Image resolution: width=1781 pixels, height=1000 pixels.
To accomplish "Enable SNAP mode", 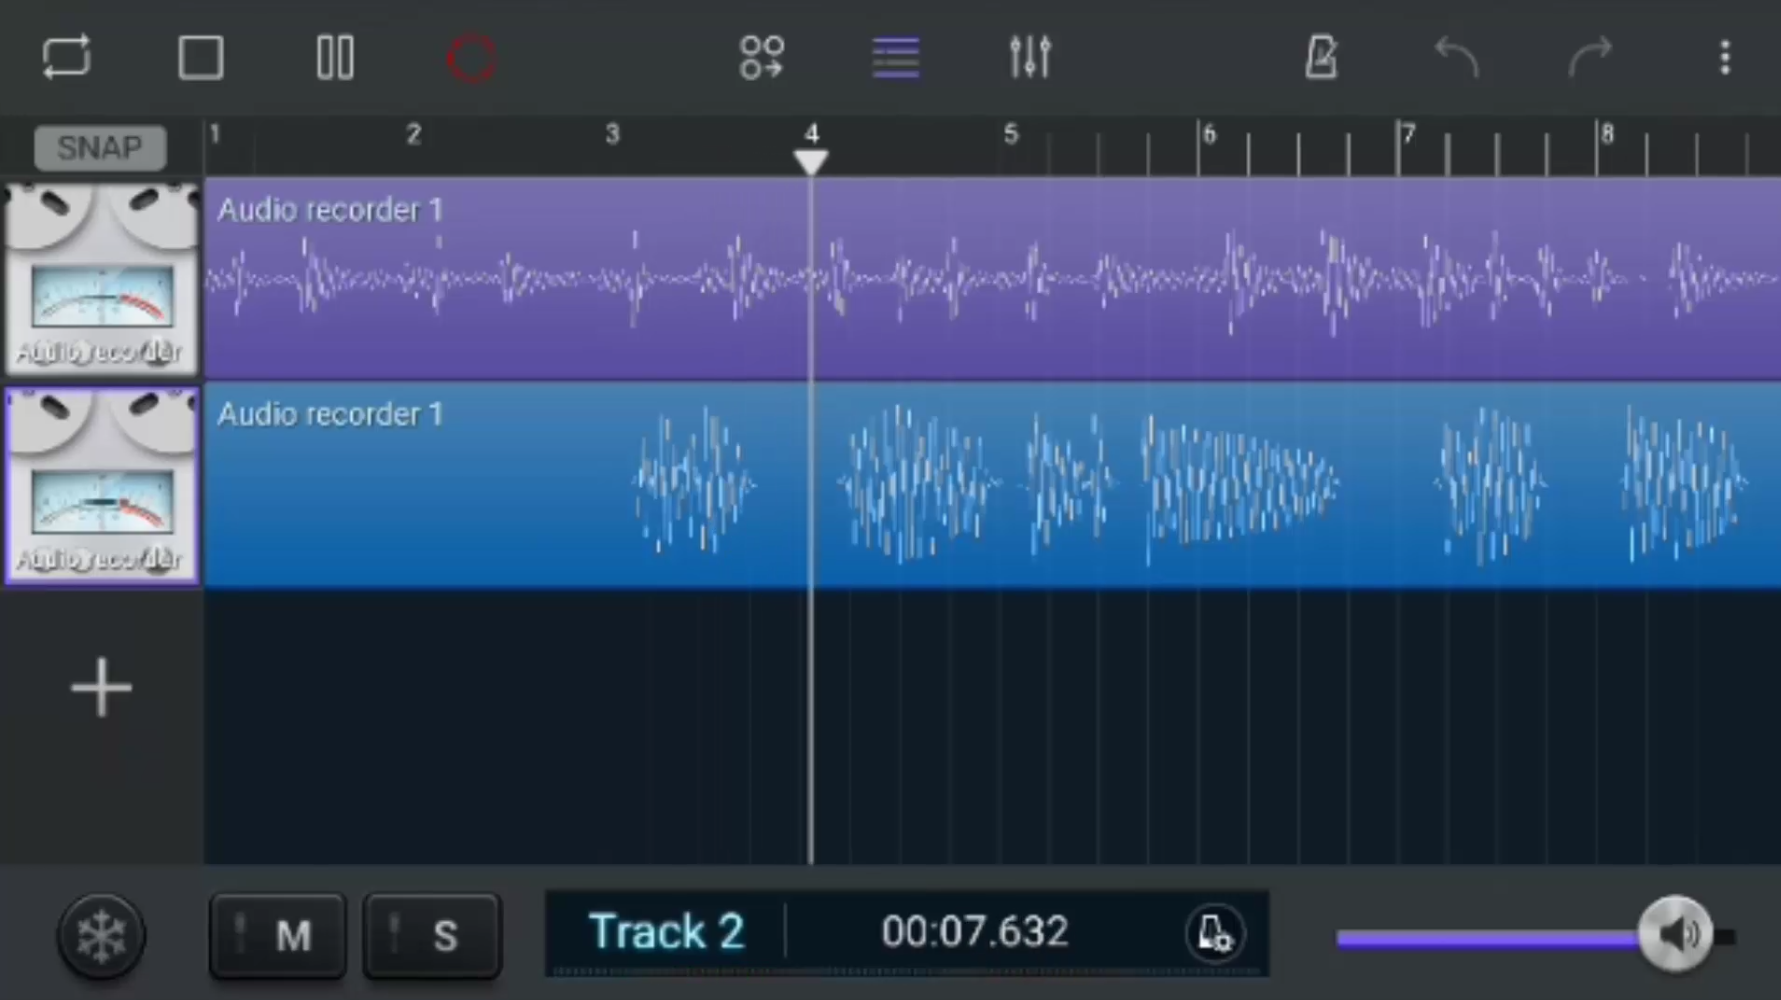I will 99,147.
